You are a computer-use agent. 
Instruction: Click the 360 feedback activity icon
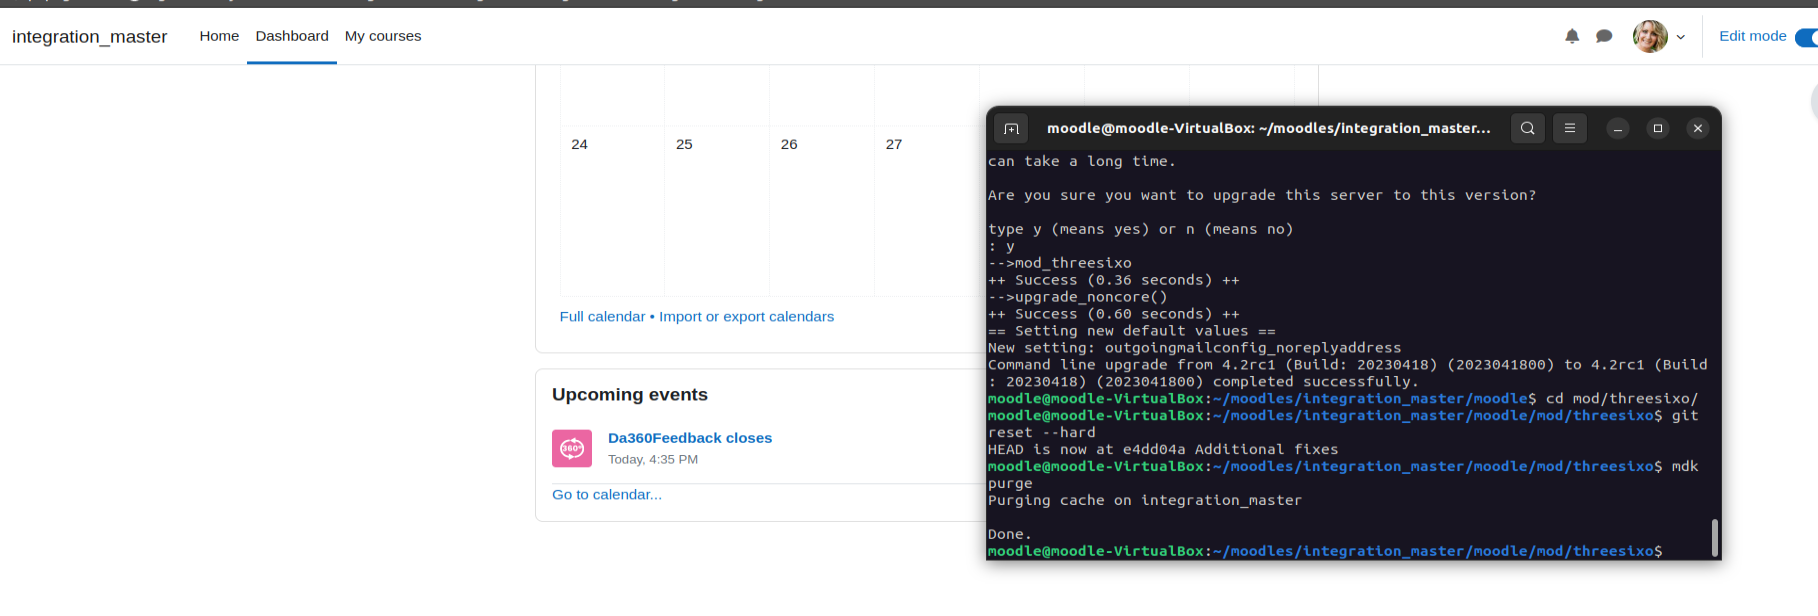572,448
